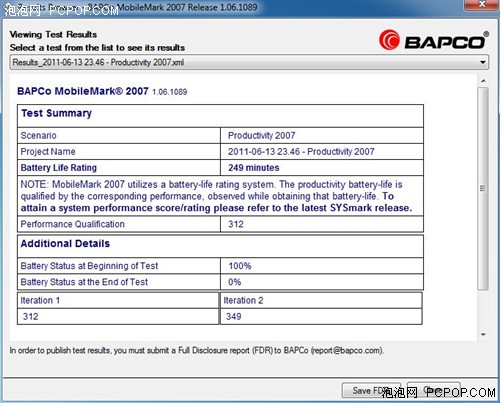The width and height of the screenshot is (500, 403).
Task: Click the 'Viewing Test Results' heading
Action: pyautogui.click(x=53, y=34)
